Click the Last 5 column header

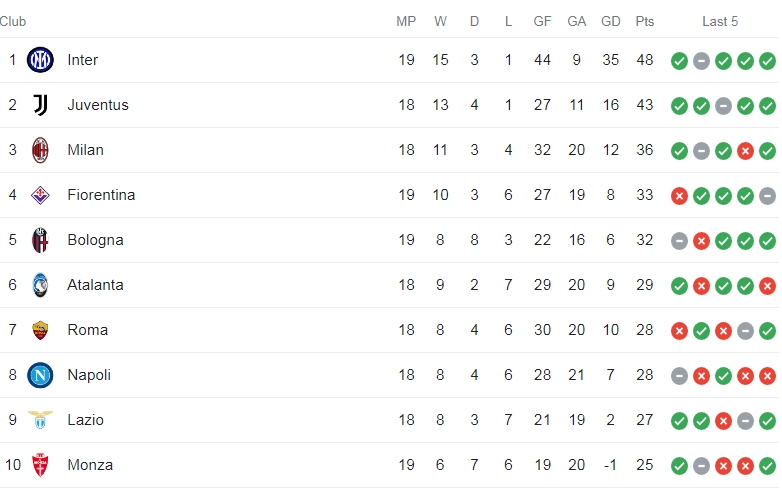(720, 21)
